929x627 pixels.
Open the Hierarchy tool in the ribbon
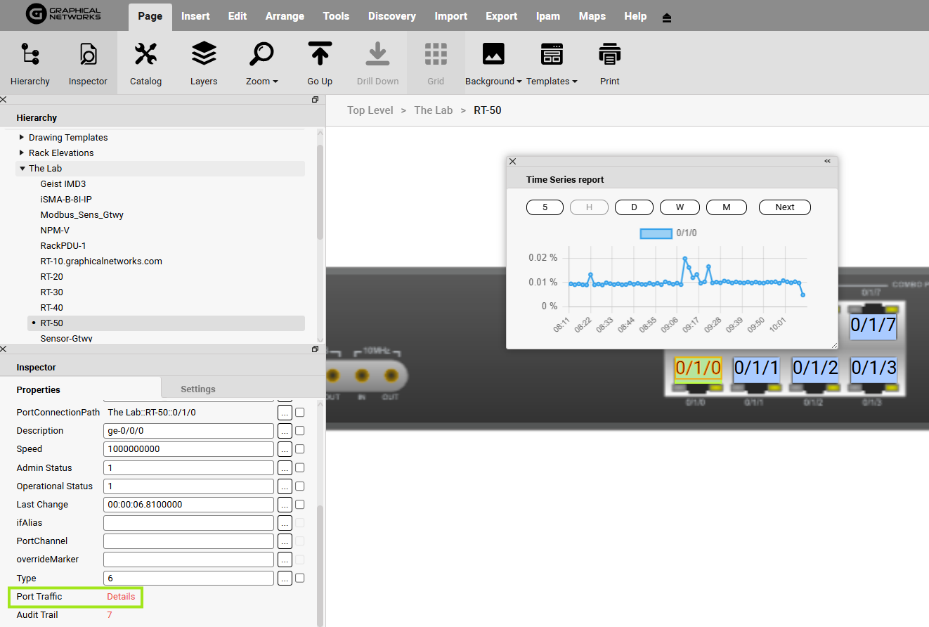30,63
